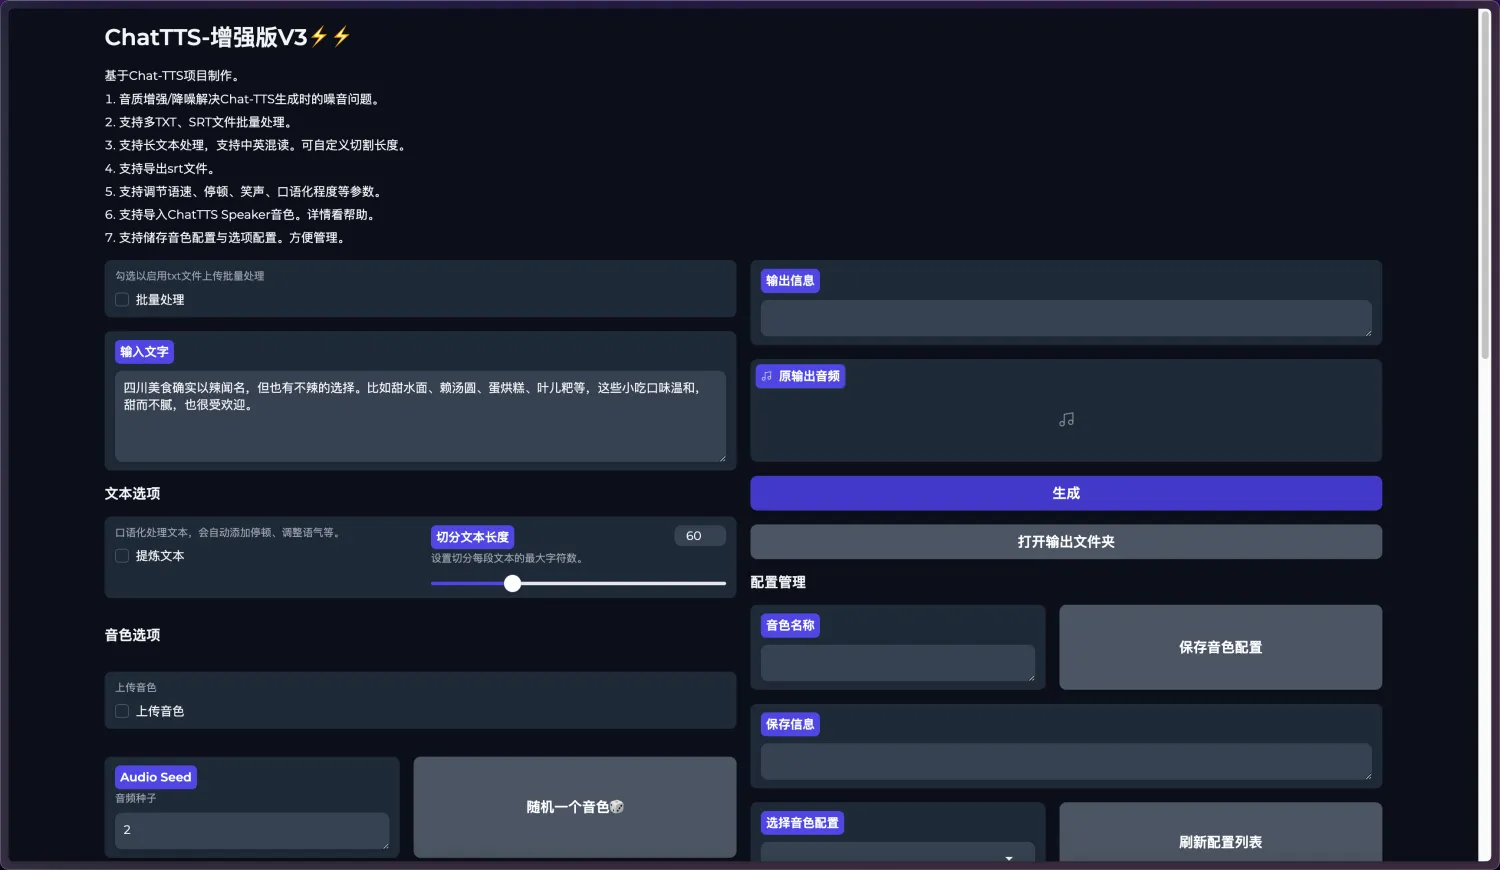The height and width of the screenshot is (870, 1500).
Task: Click the music note icon in 原输出音频 label
Action: (767, 376)
